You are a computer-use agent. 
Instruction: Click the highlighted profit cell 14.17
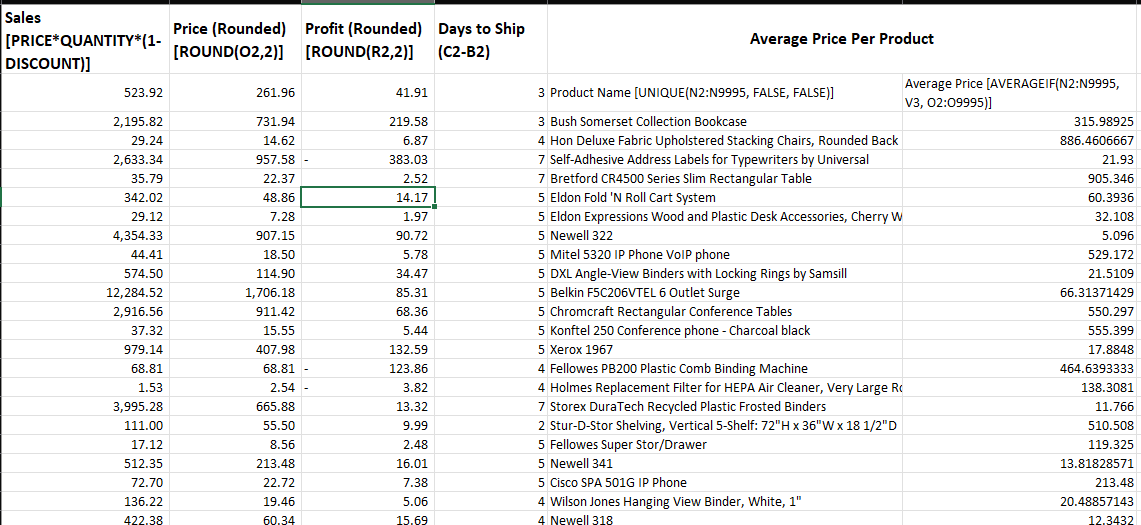click(x=367, y=197)
